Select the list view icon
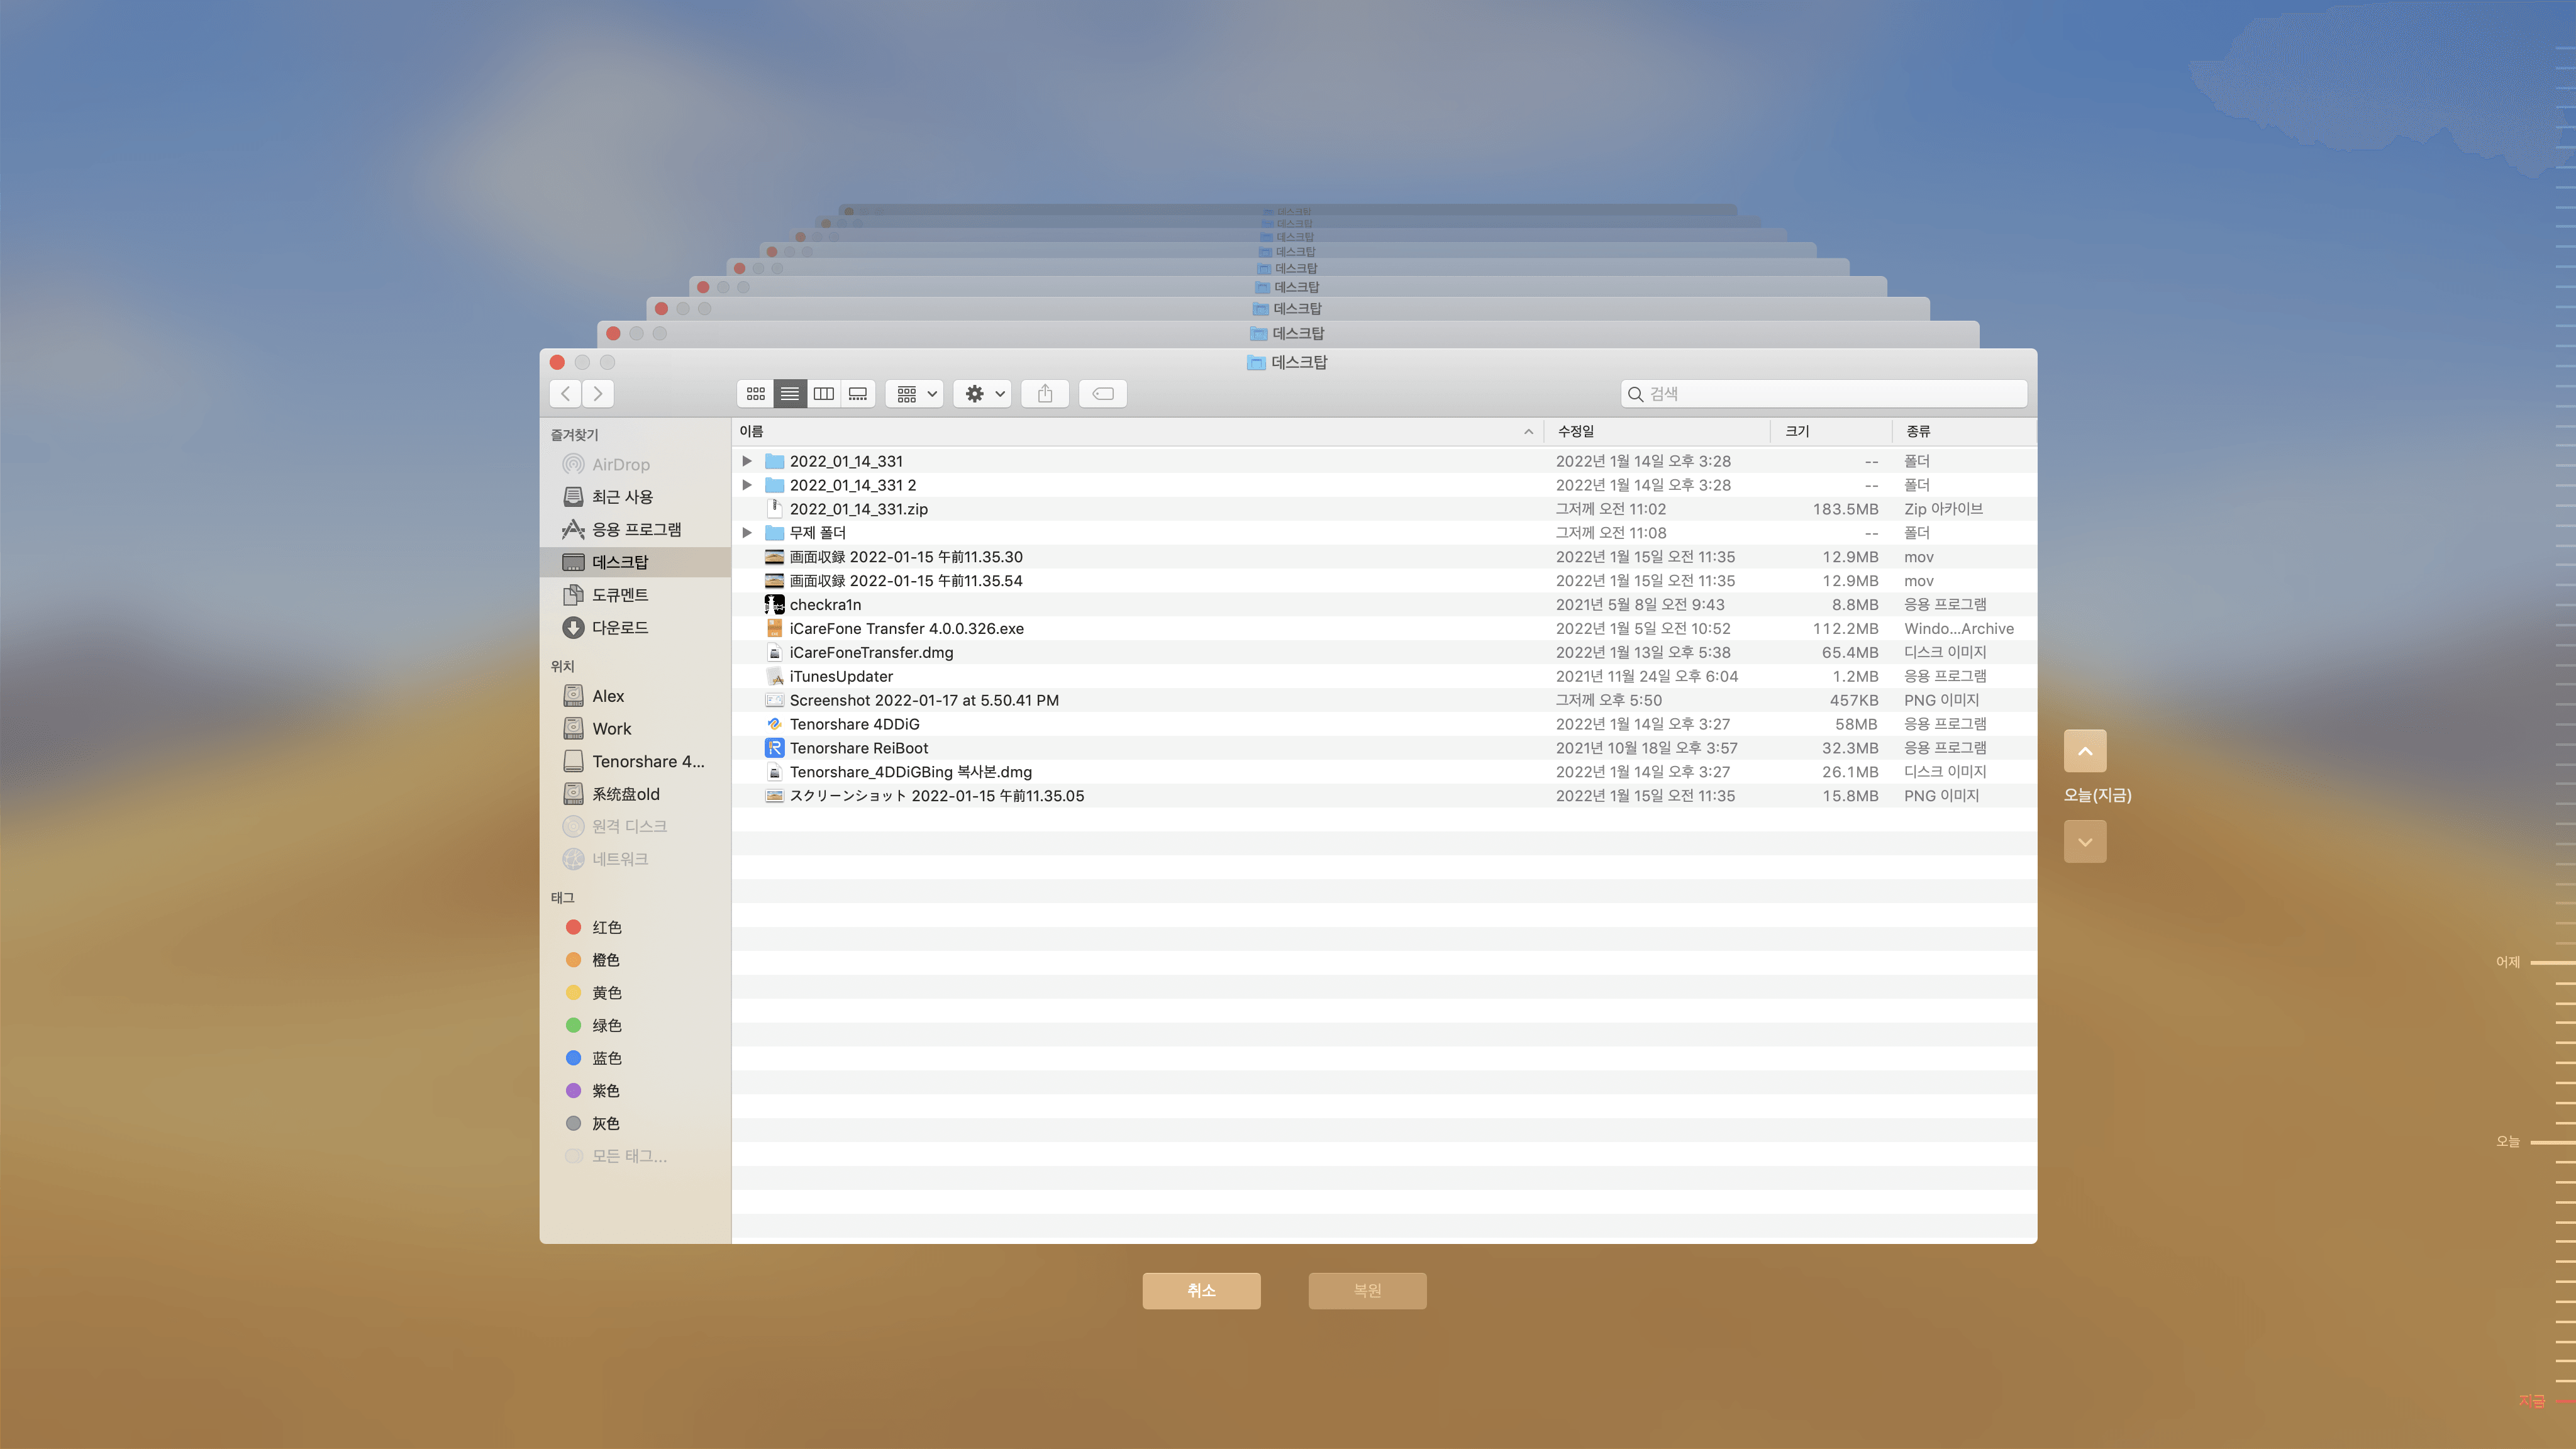 coord(790,394)
